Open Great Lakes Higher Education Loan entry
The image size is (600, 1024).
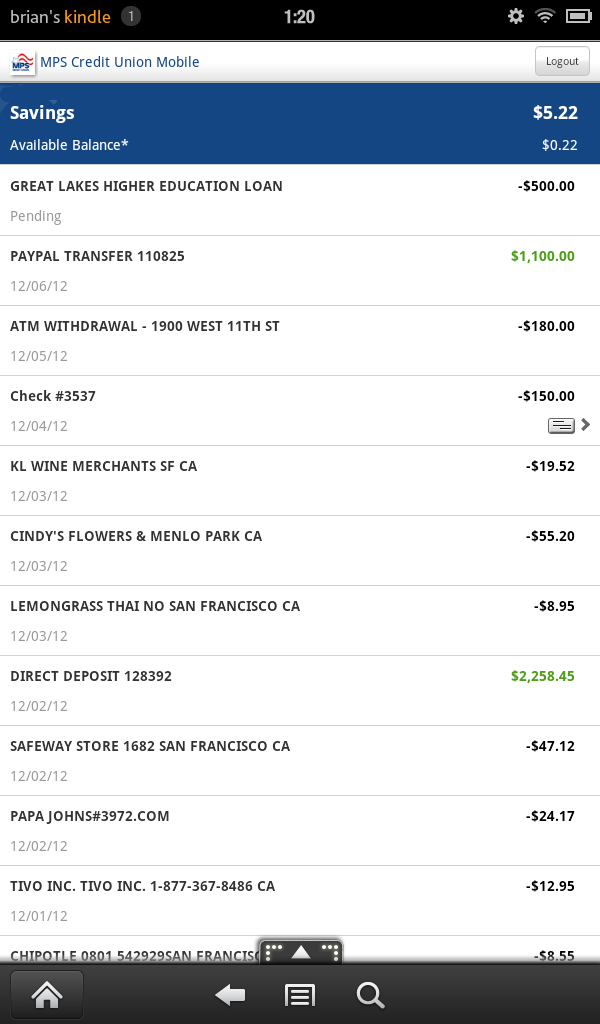pyautogui.click(x=300, y=200)
